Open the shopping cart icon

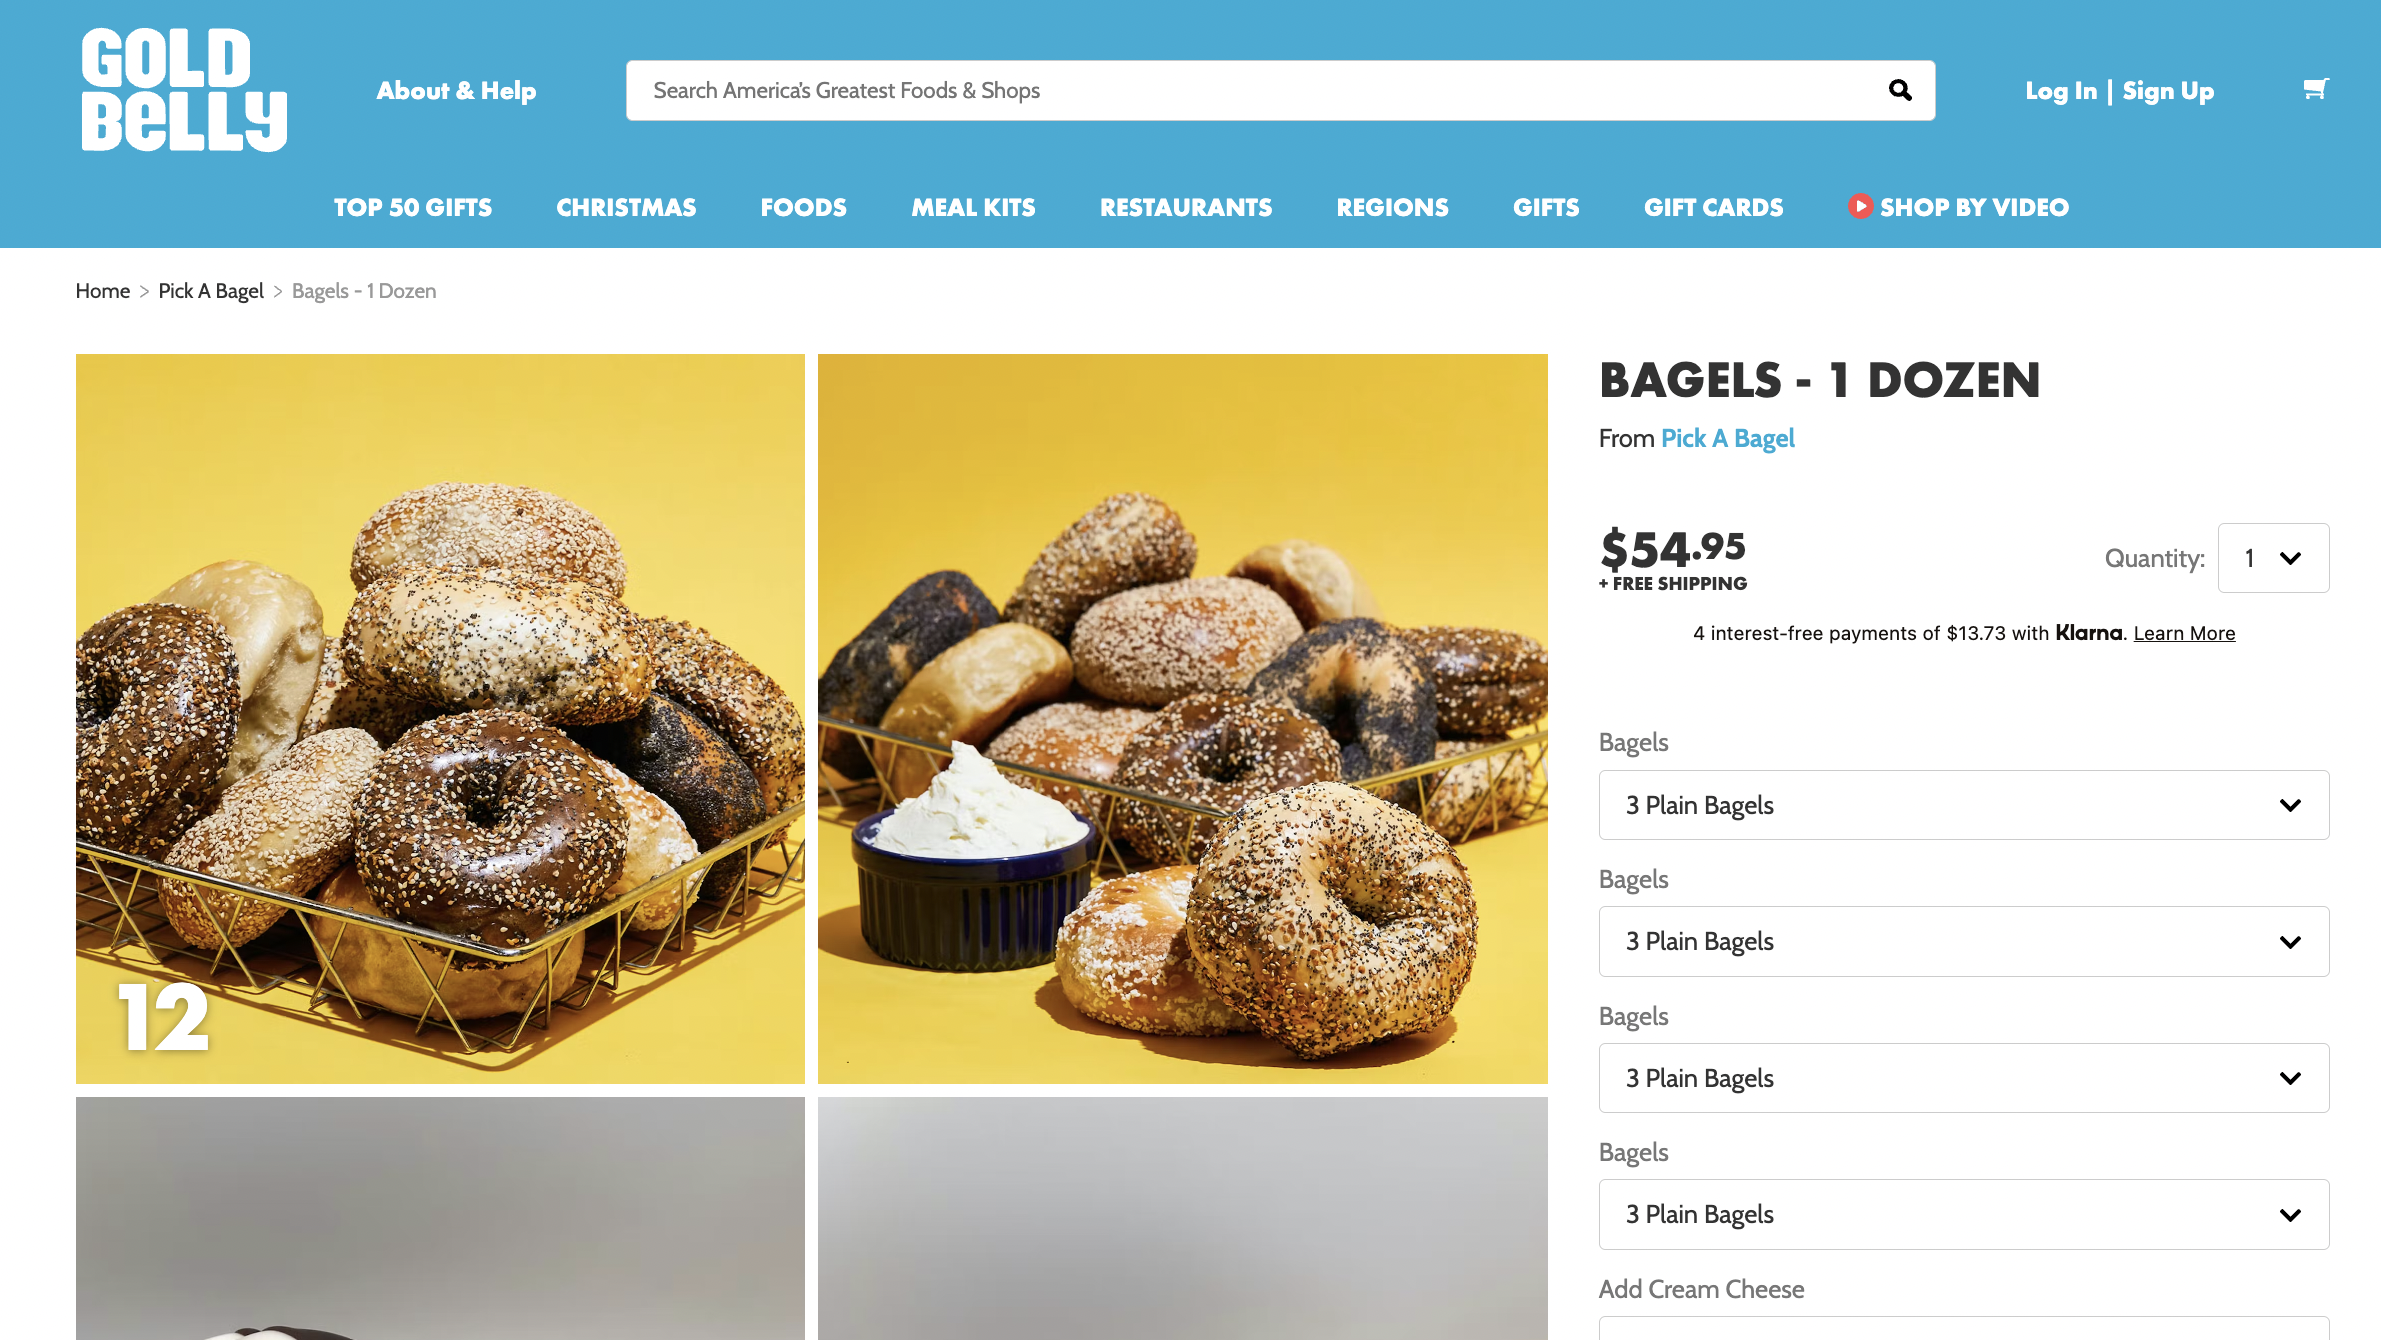2316,90
